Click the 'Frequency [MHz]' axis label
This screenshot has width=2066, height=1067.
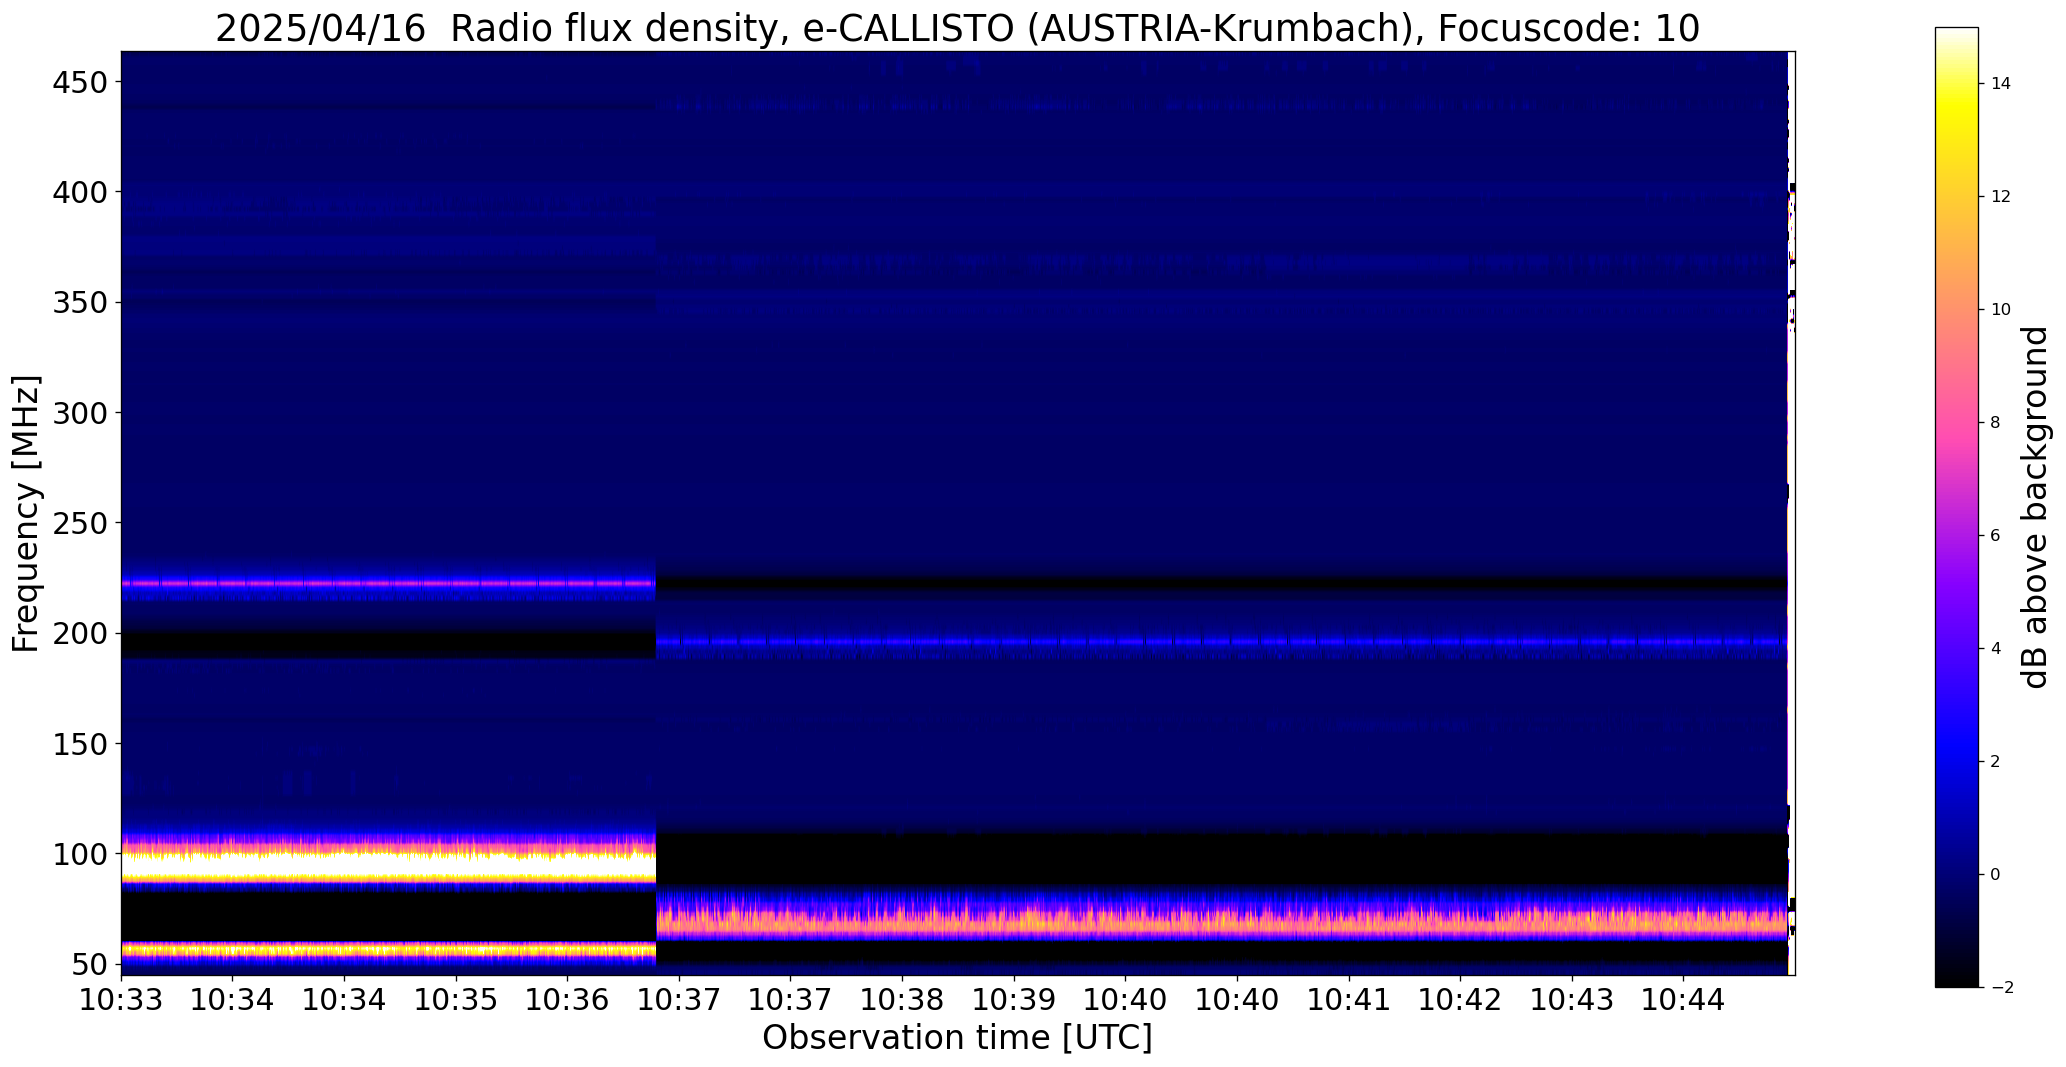[x=26, y=513]
